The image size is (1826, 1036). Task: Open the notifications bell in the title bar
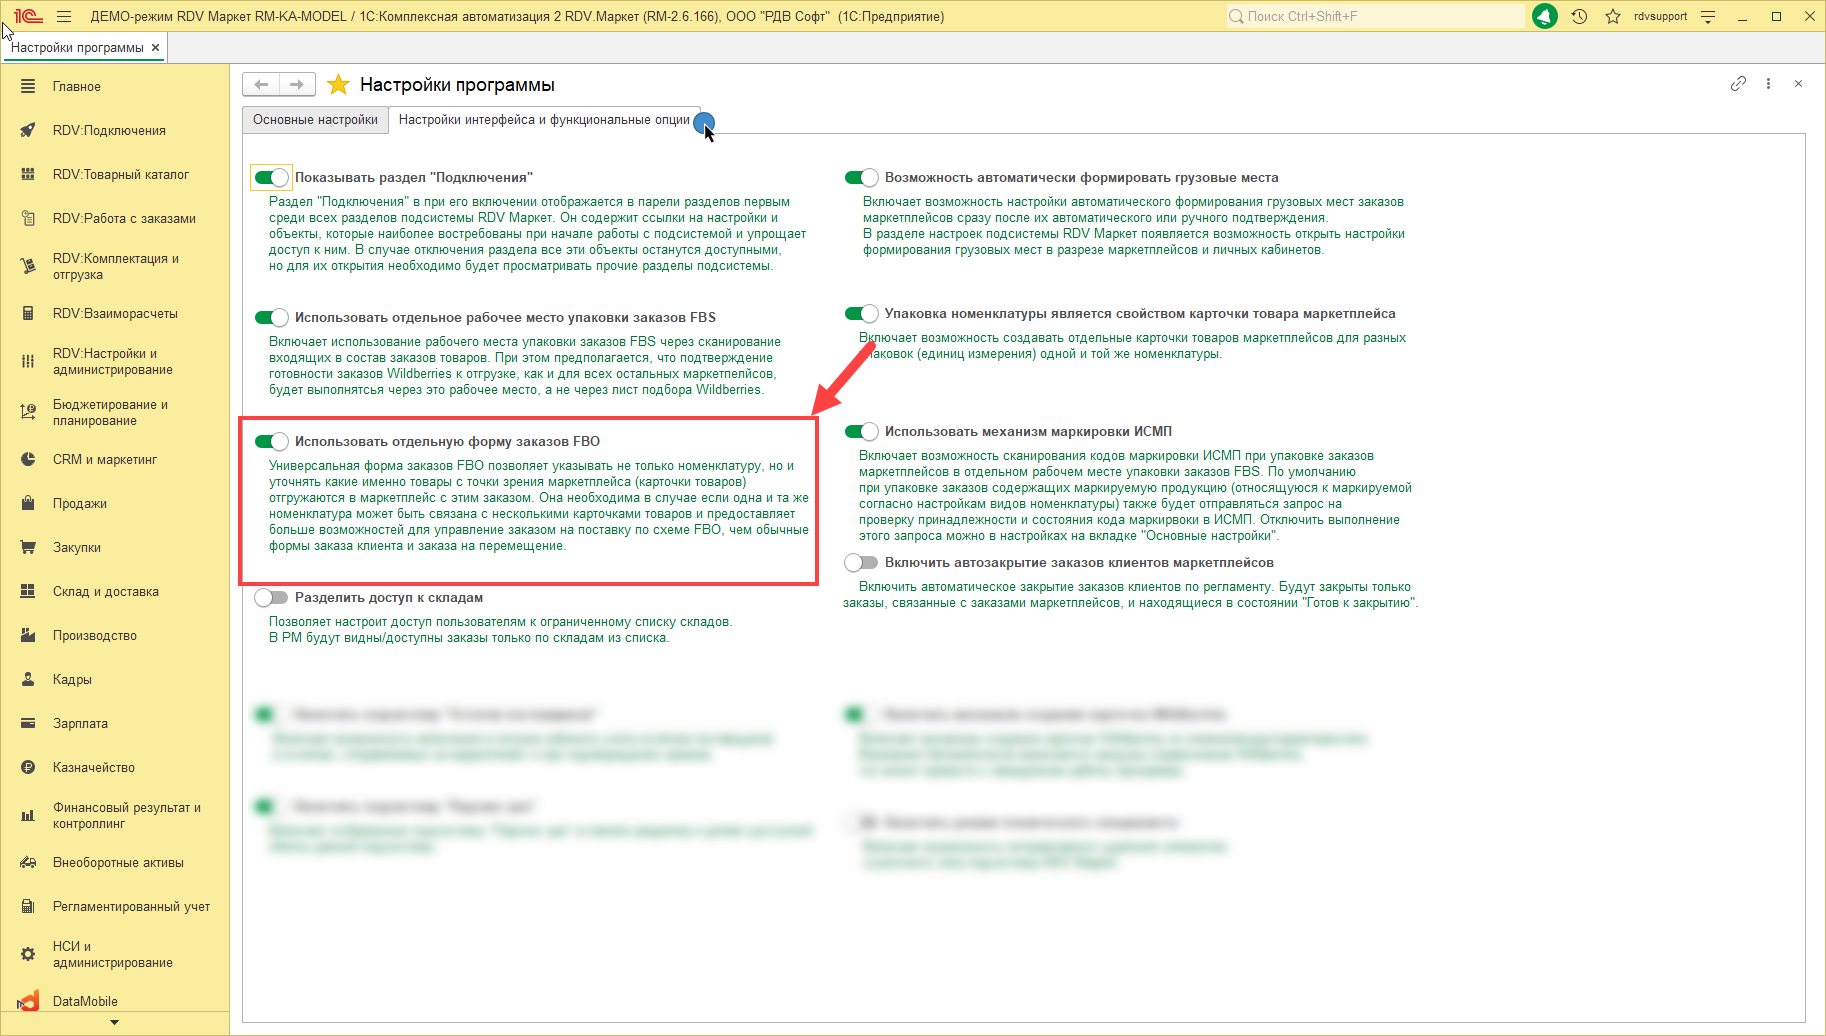click(1545, 16)
